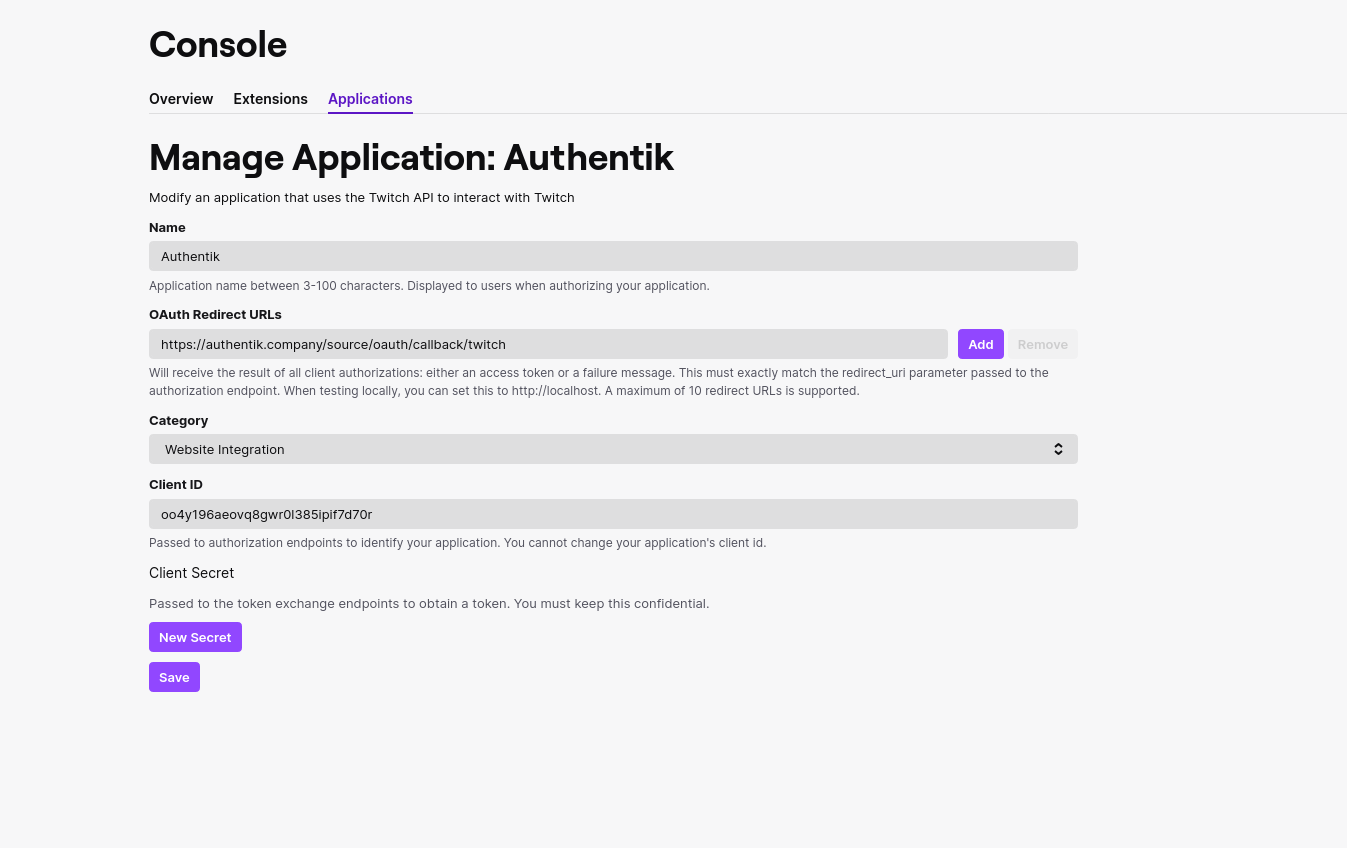
Task: Click the Name field containing Authentik
Action: [x=612, y=256]
